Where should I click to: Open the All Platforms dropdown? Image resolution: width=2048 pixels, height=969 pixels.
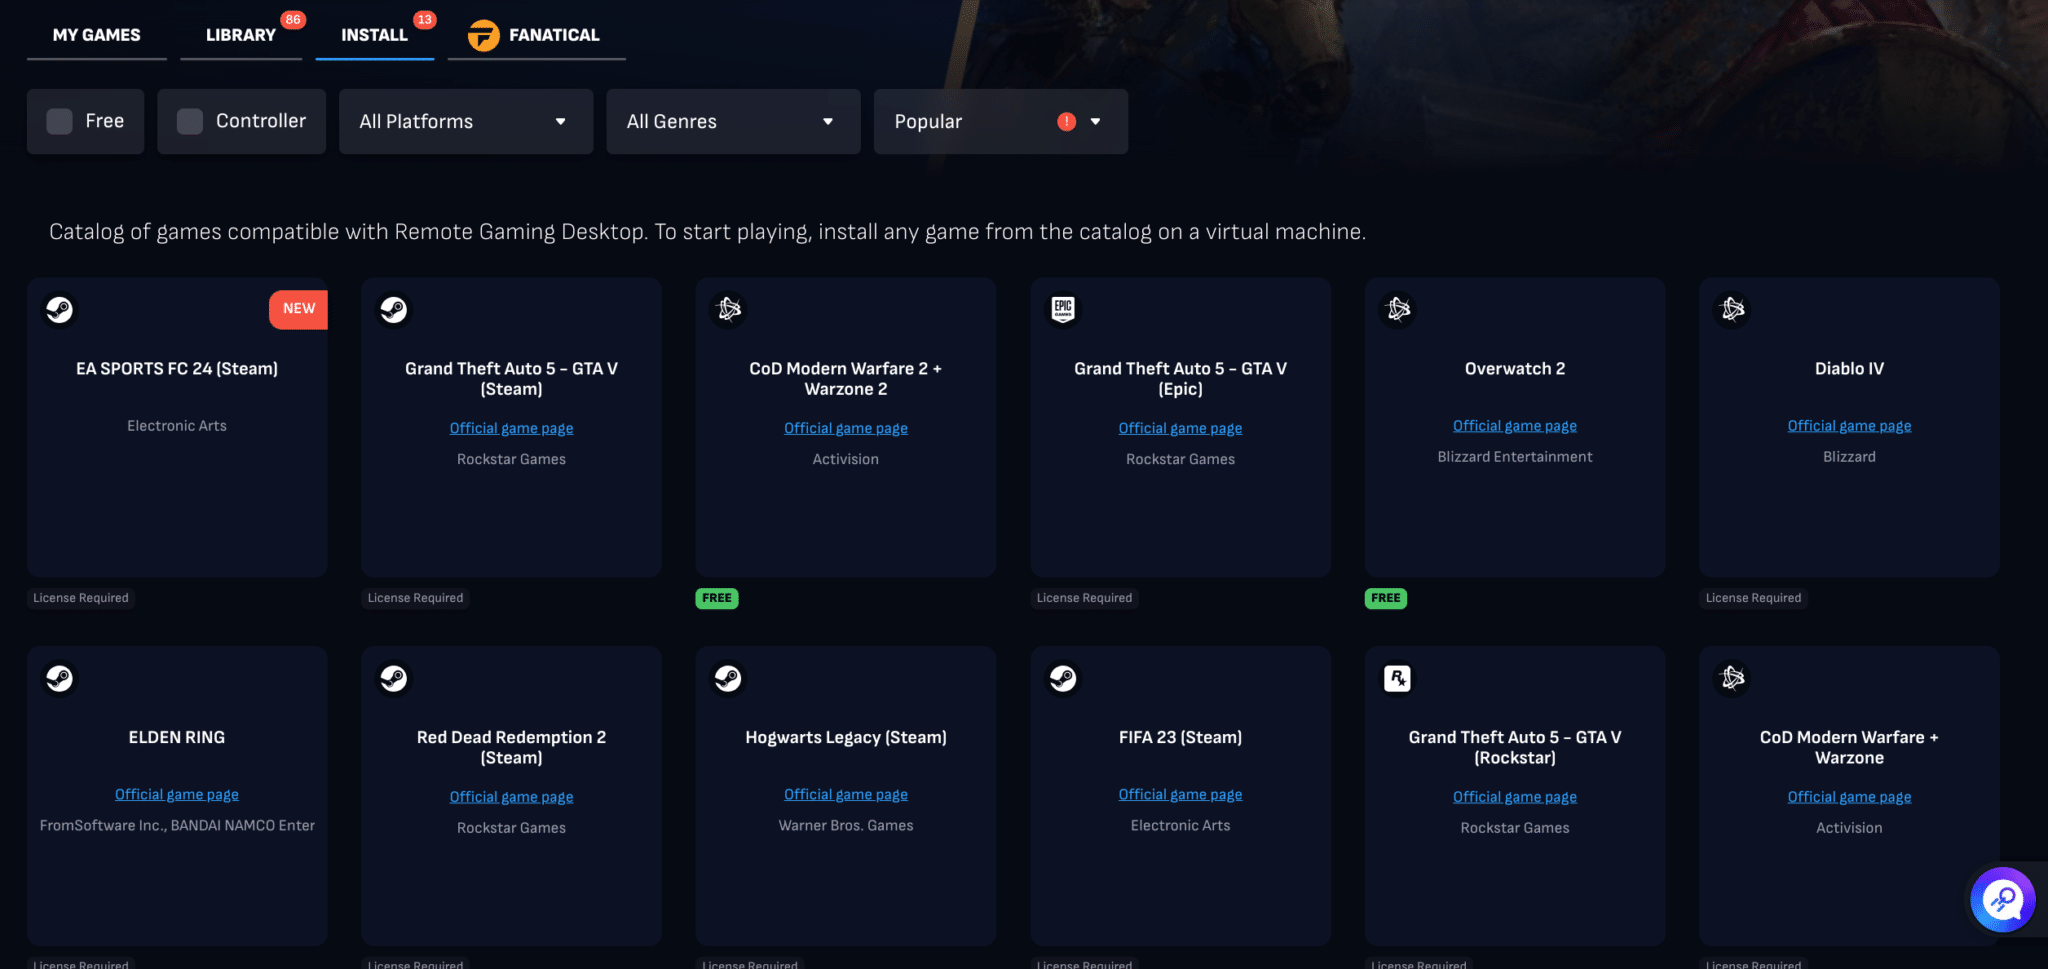(465, 121)
